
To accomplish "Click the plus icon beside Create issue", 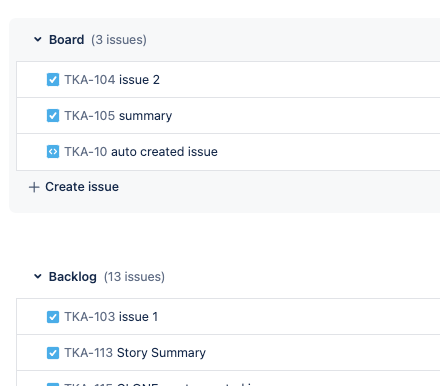I will (34, 187).
